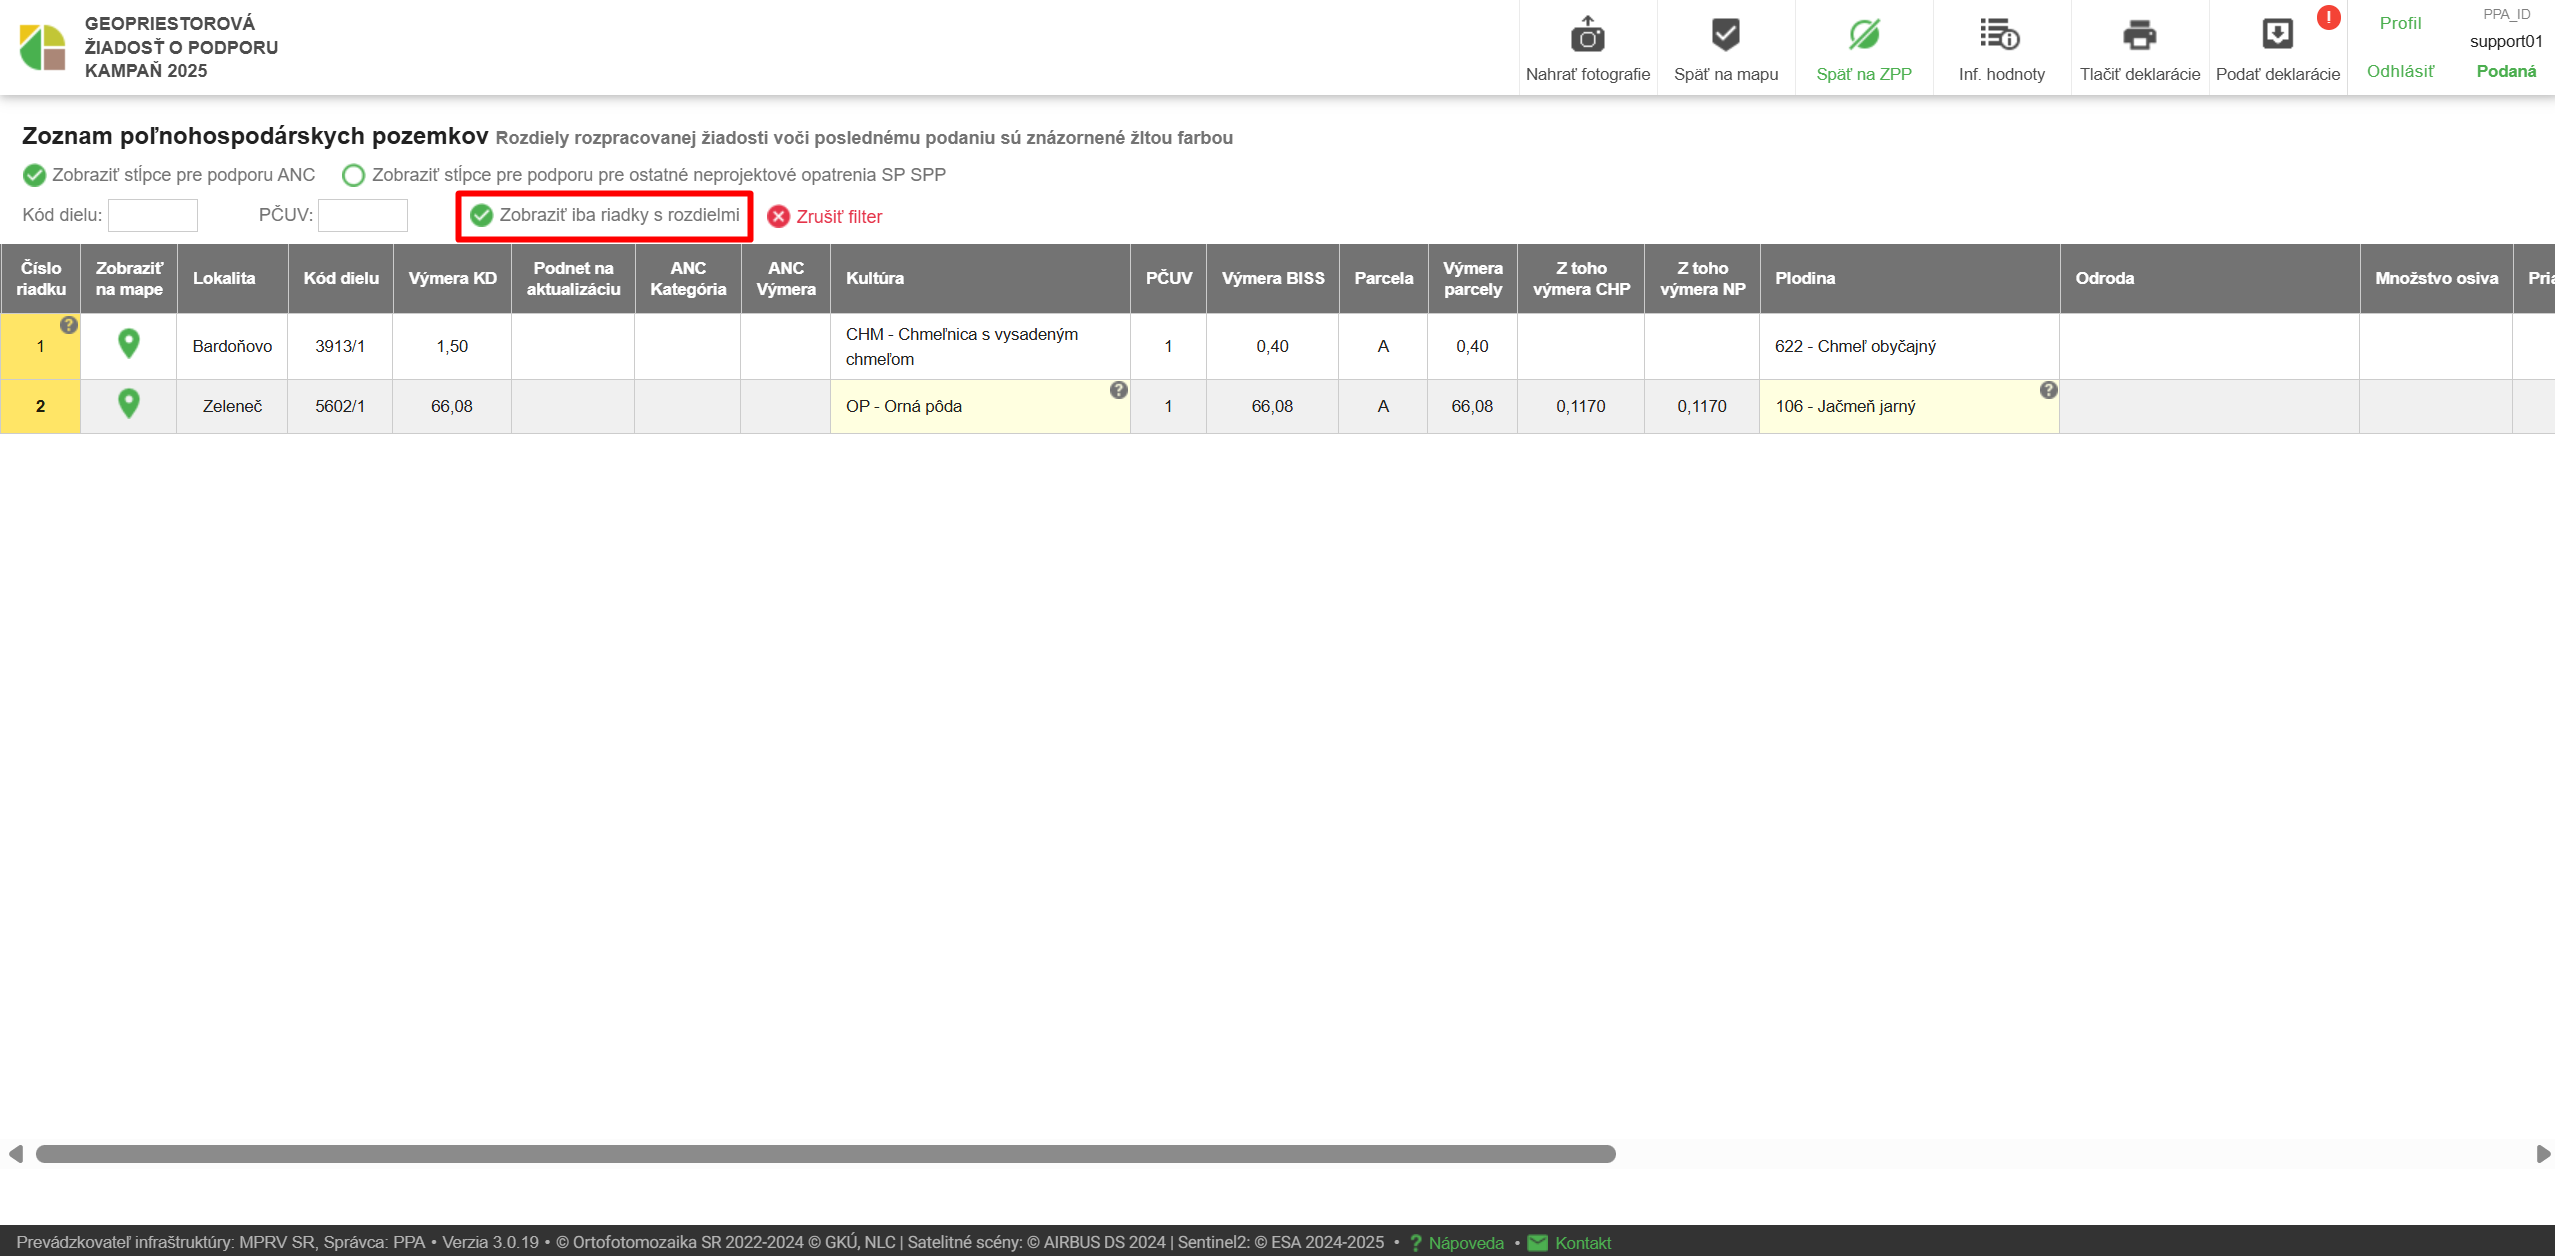Open Nápoveda help link in footer
2555x1256 pixels.
pos(1465,1242)
